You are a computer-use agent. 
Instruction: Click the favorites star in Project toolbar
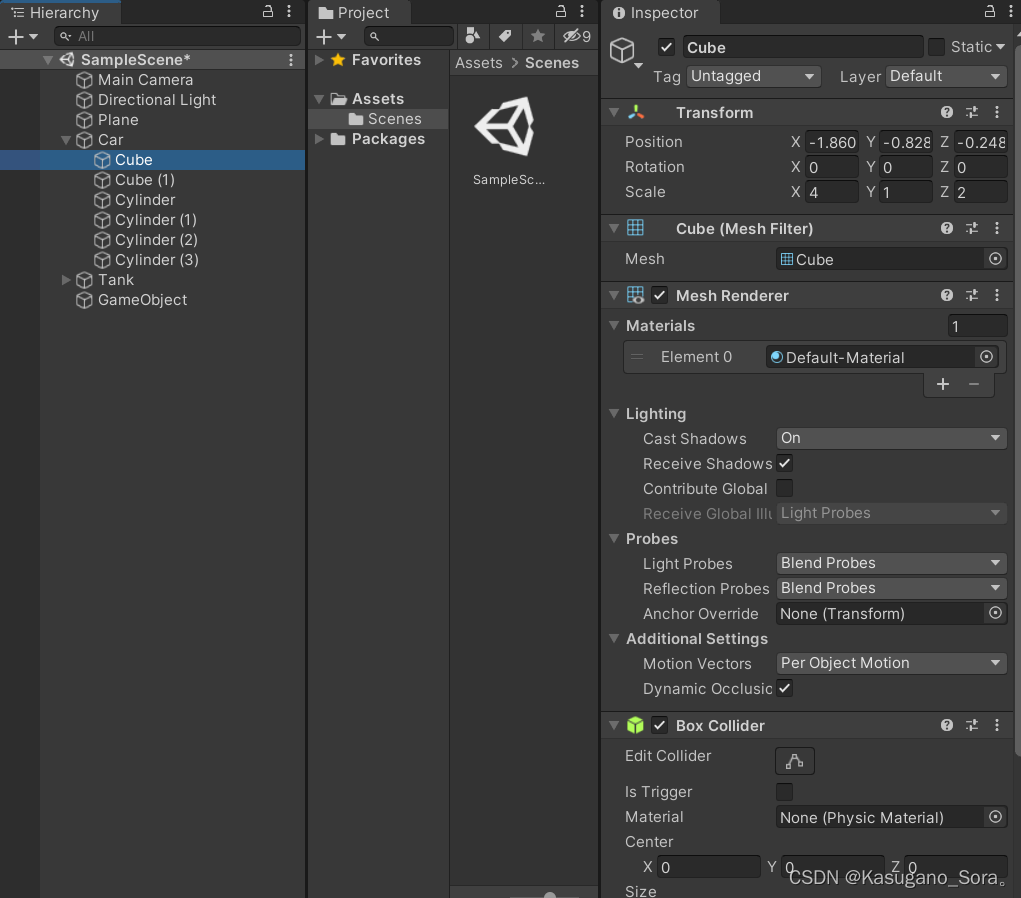tap(539, 35)
